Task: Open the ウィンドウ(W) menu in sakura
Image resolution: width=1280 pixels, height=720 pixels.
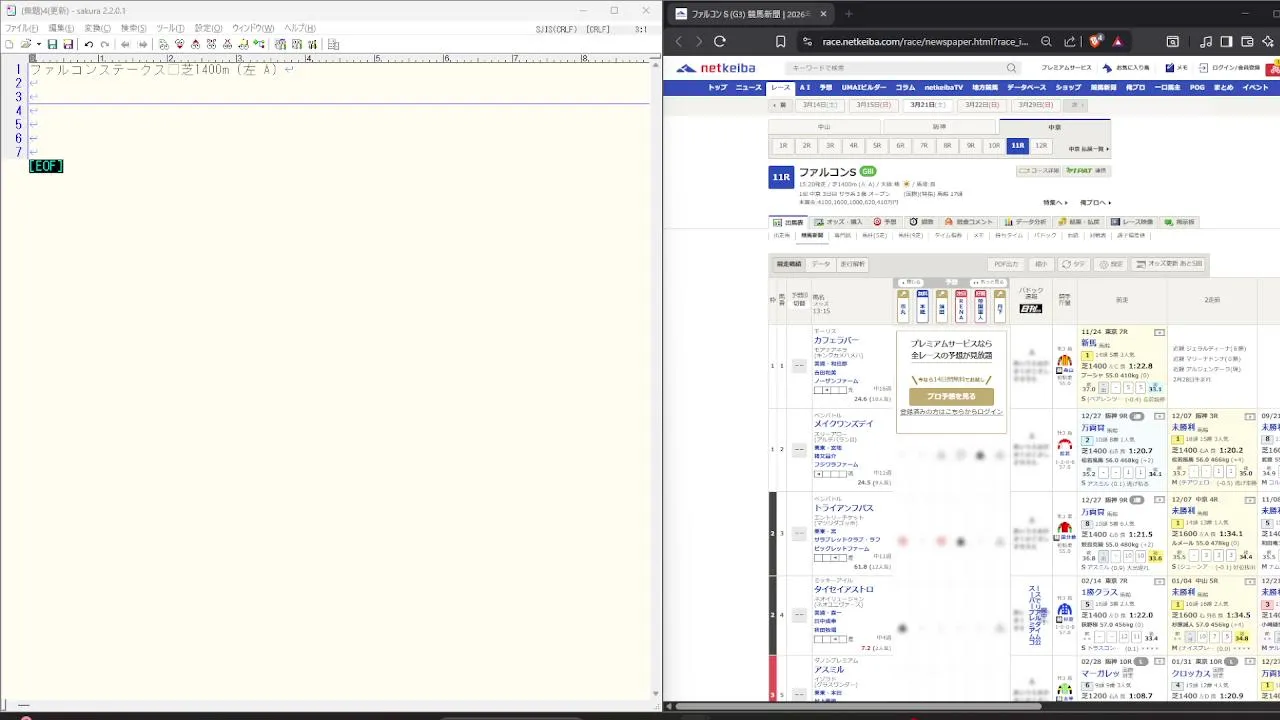Action: (253, 29)
